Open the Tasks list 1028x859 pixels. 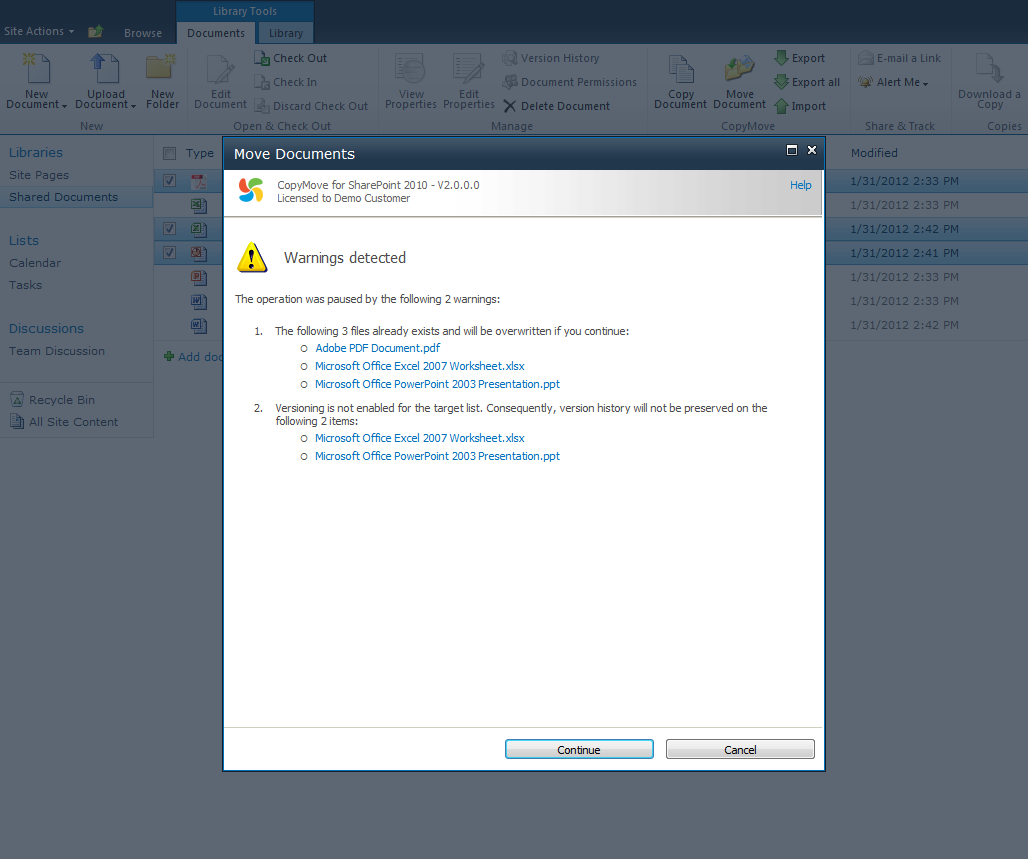[x=26, y=285]
